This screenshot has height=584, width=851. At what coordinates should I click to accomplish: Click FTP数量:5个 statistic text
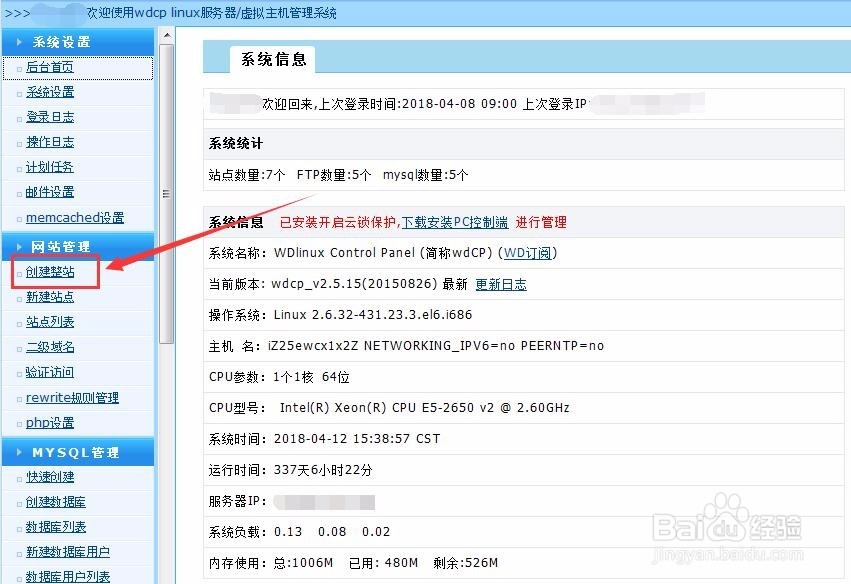tap(334, 175)
